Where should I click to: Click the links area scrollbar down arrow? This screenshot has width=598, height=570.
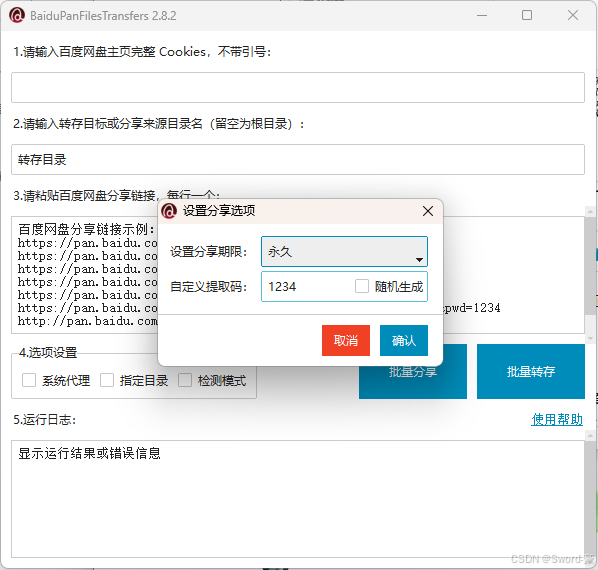[x=590, y=338]
